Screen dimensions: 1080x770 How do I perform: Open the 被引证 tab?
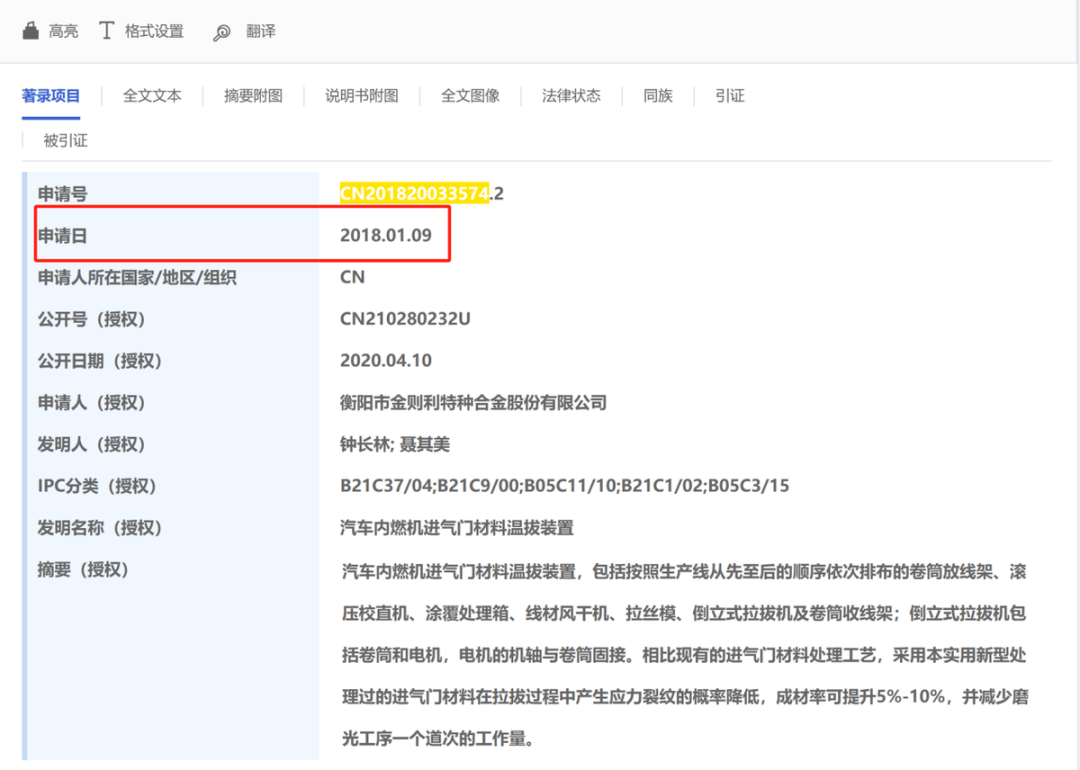coord(65,141)
